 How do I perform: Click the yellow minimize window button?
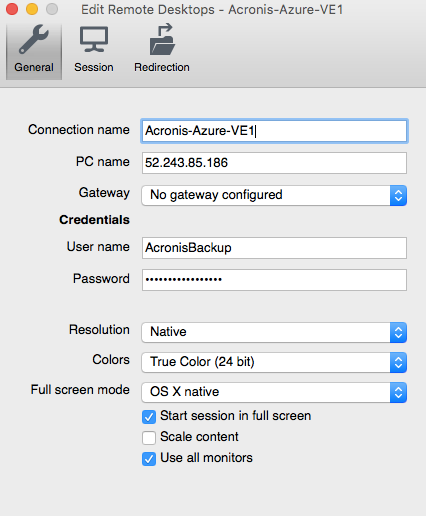coord(32,9)
